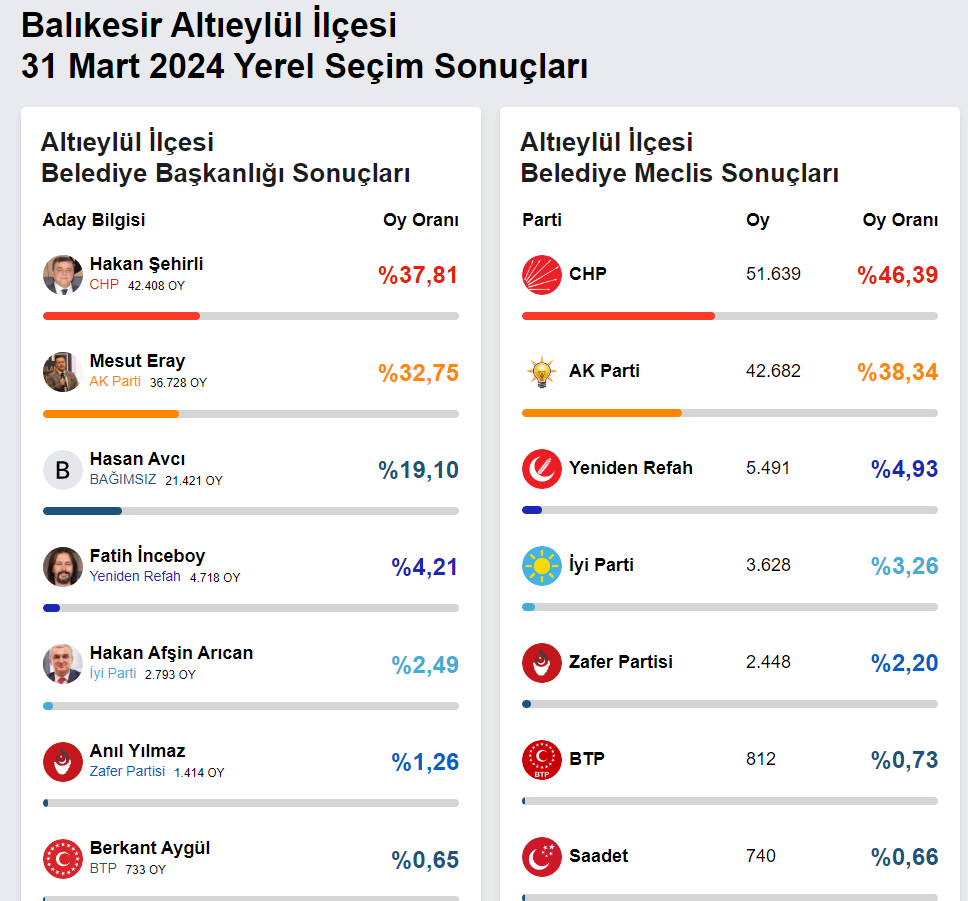Click the BTP logo beside 812 votes
Screen dimensions: 968x901
(541, 760)
